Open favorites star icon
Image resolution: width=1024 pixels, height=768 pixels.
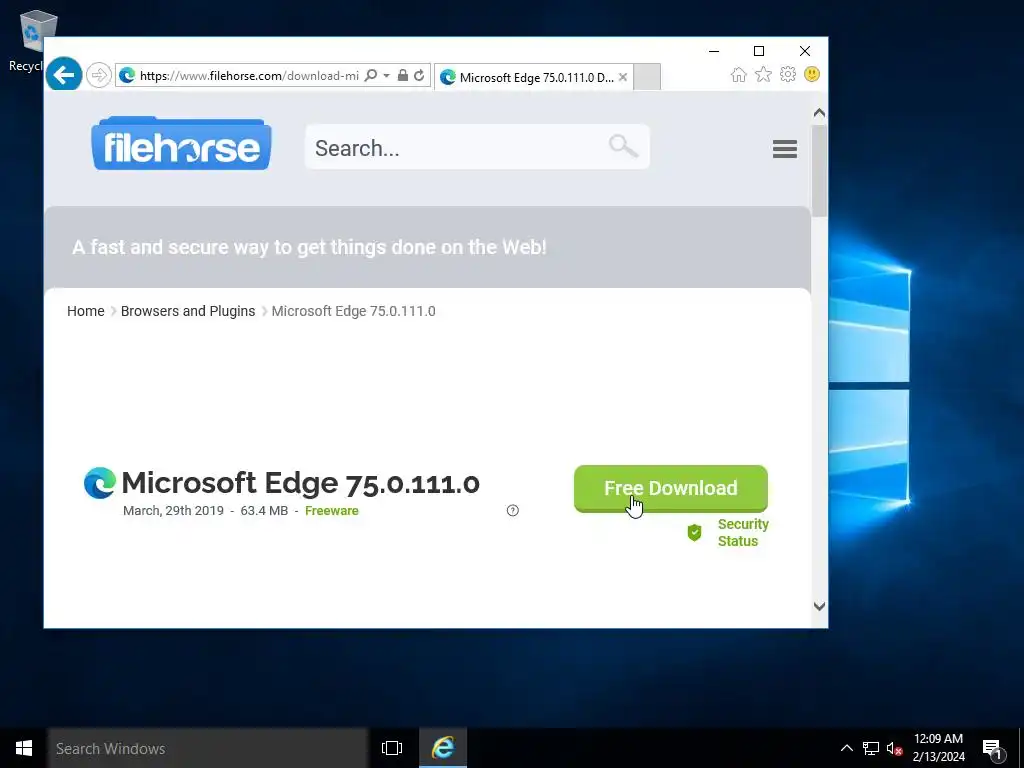763,74
